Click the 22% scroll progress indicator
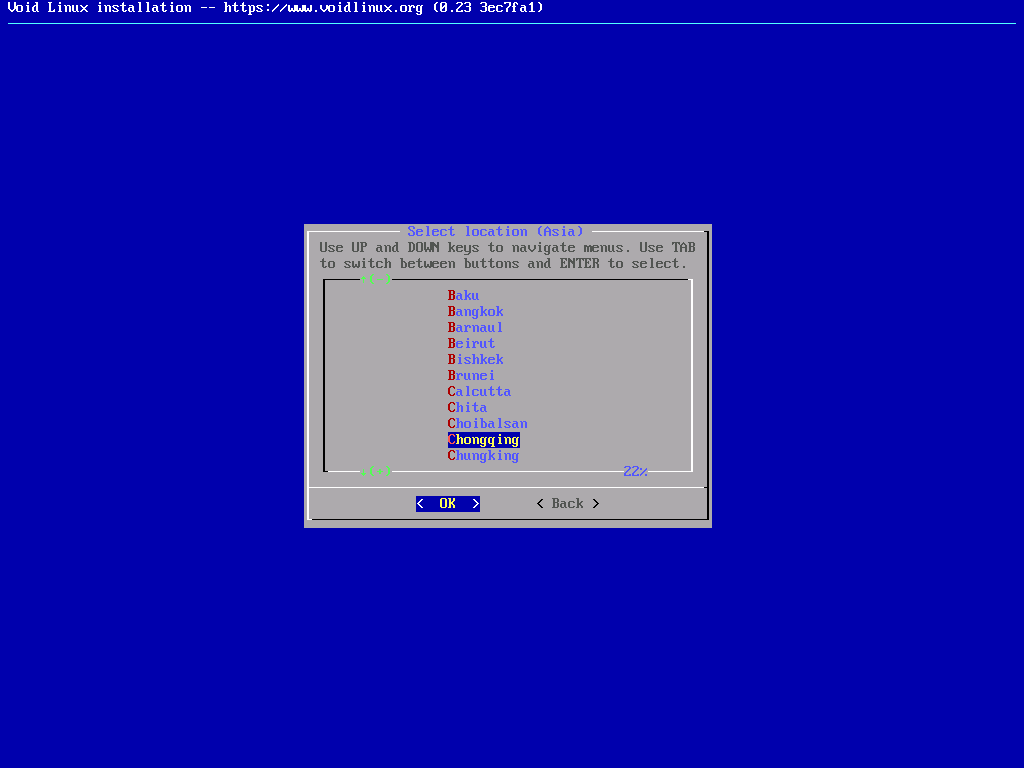 click(x=635, y=471)
